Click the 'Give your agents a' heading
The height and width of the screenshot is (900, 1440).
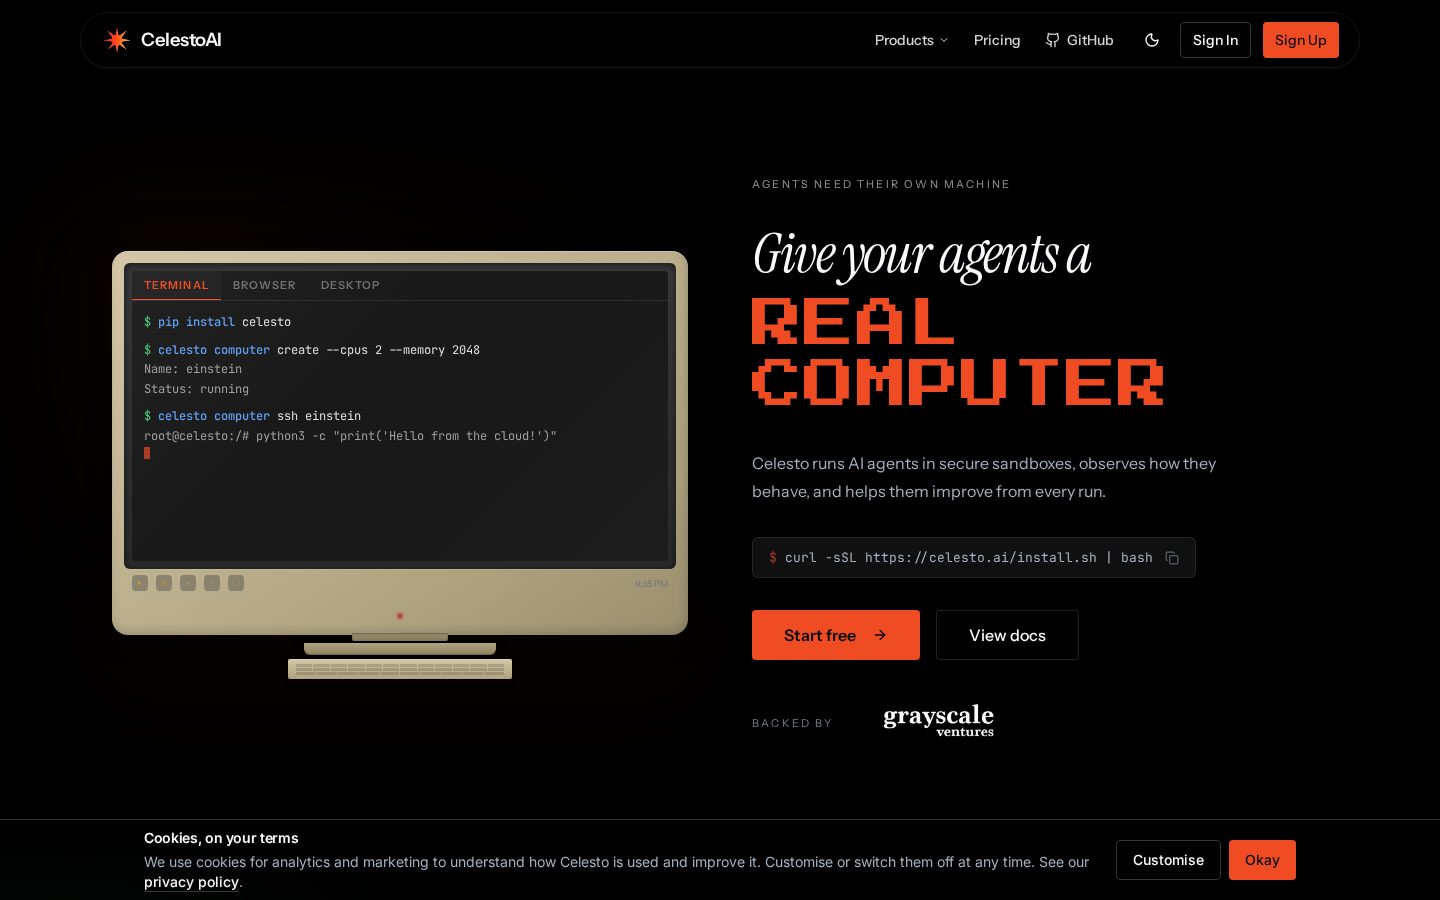(921, 255)
